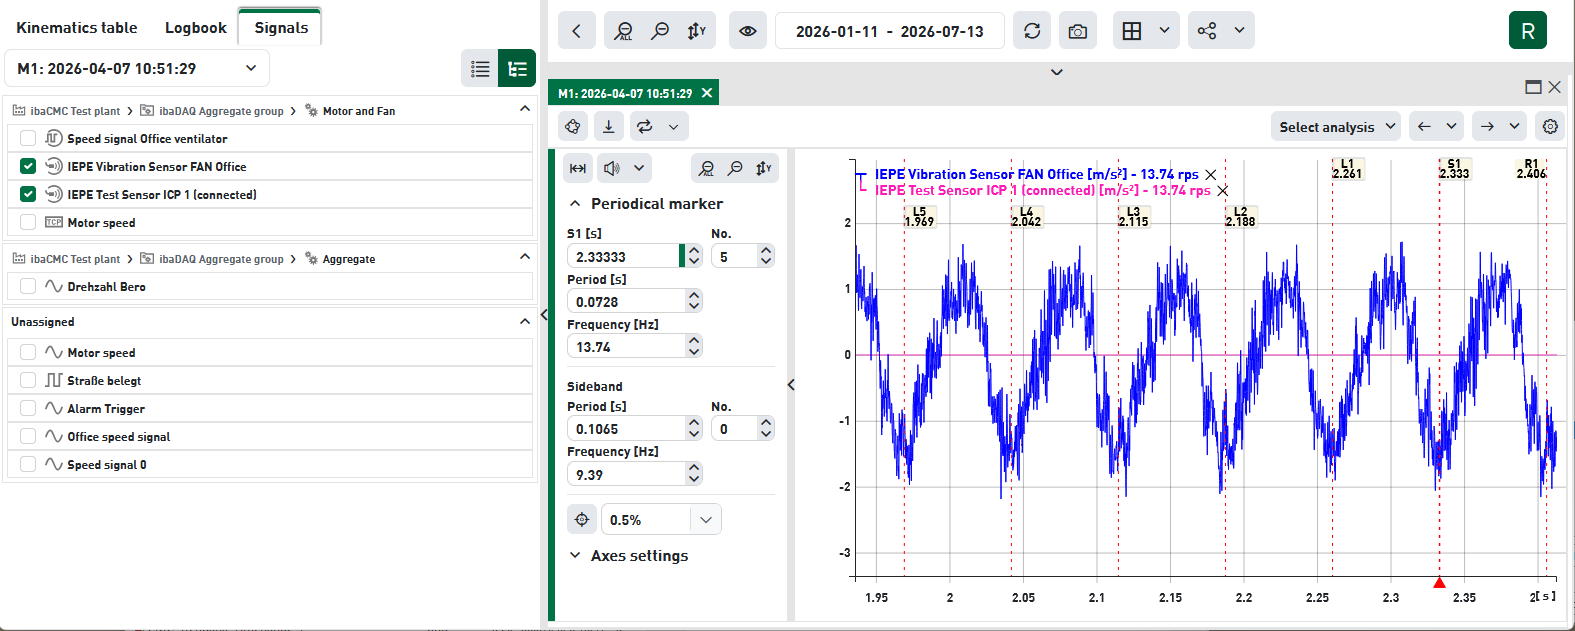Open the Logbook tab

(195, 28)
